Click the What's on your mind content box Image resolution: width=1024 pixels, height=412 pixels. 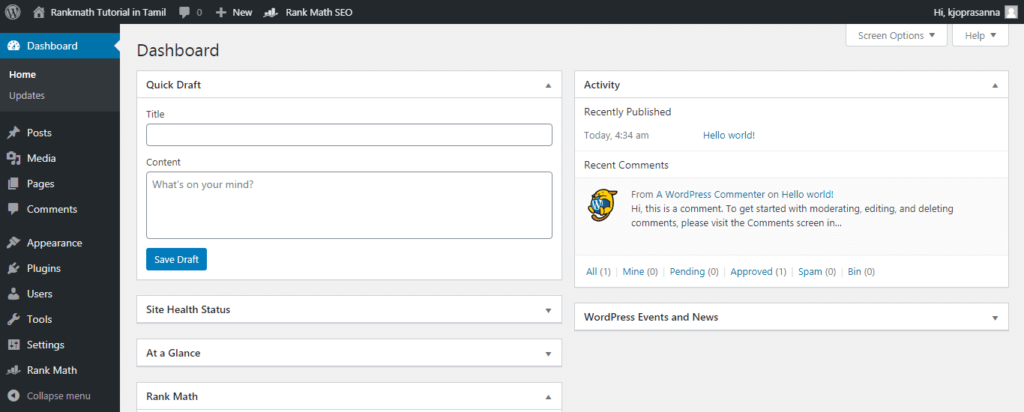tap(349, 205)
